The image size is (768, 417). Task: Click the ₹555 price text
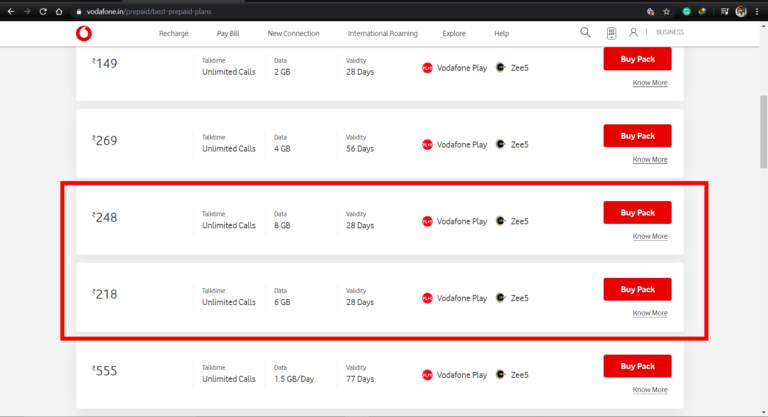[104, 371]
